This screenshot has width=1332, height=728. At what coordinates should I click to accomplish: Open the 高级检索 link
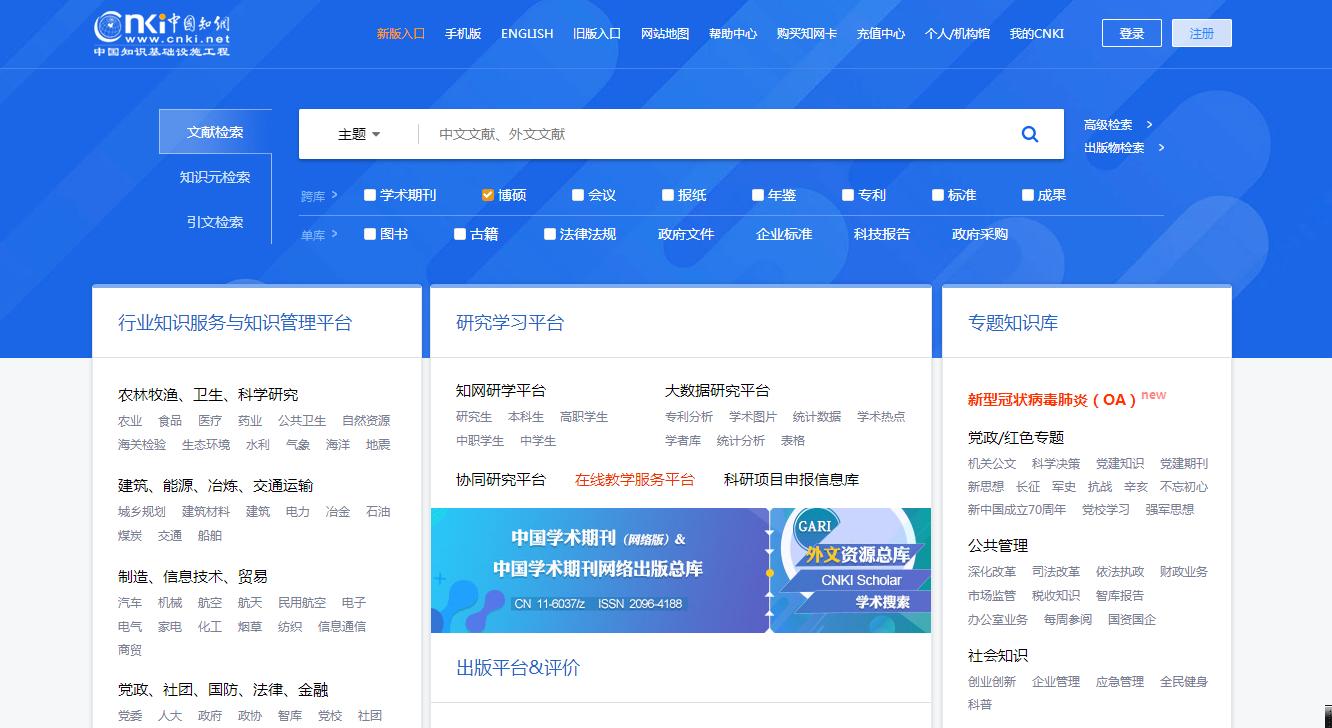click(1108, 125)
